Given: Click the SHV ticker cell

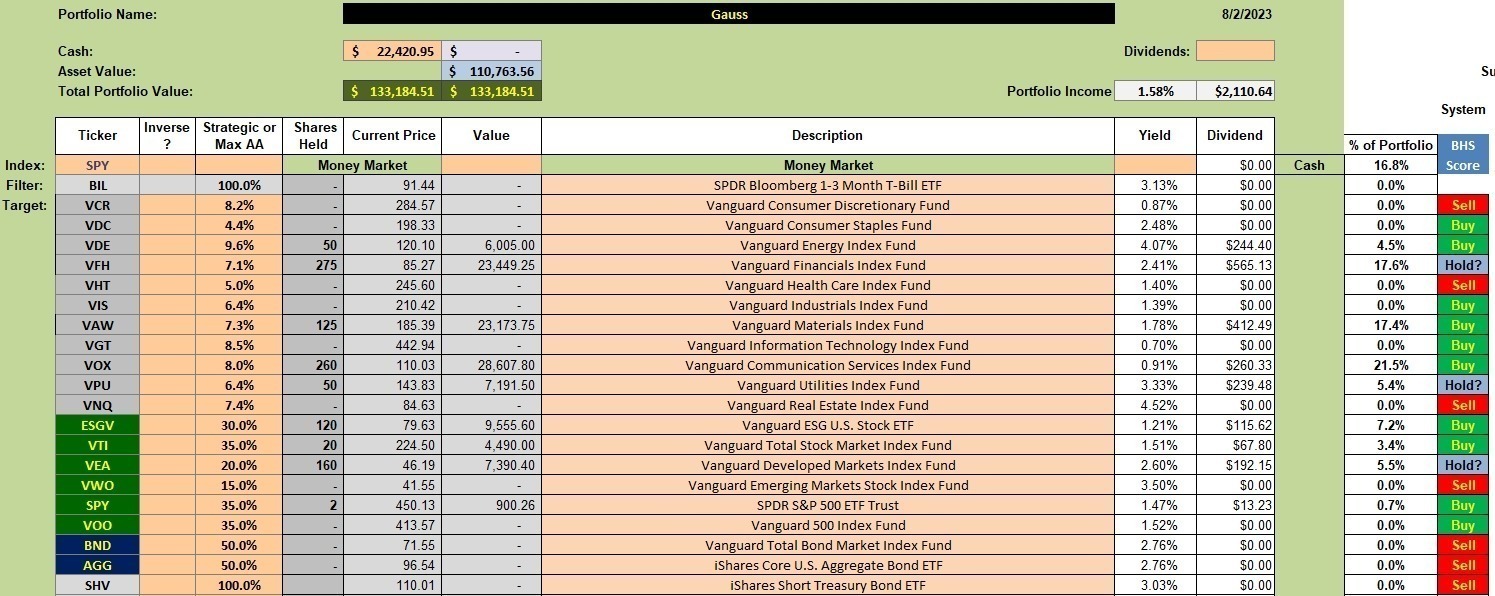Looking at the screenshot, I should click(97, 585).
